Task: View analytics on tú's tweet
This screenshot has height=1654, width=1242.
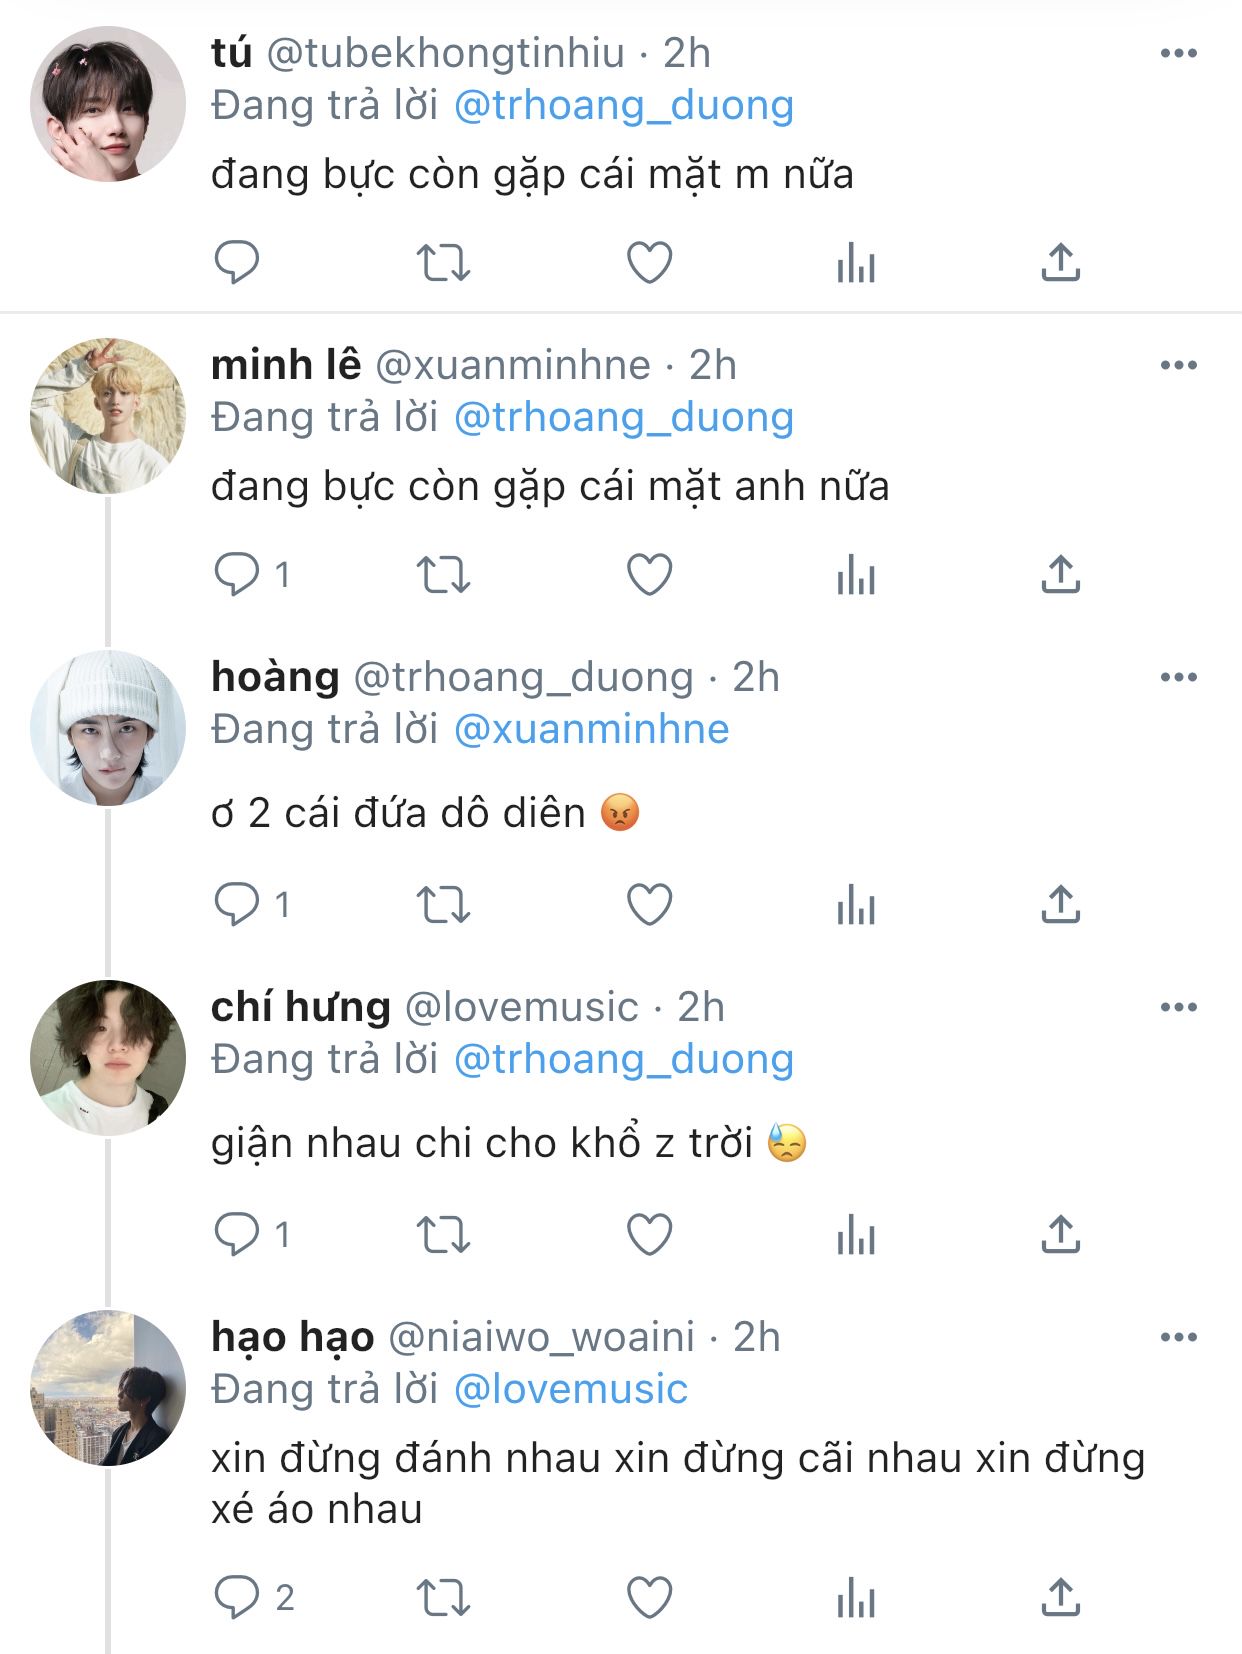Action: pos(856,263)
